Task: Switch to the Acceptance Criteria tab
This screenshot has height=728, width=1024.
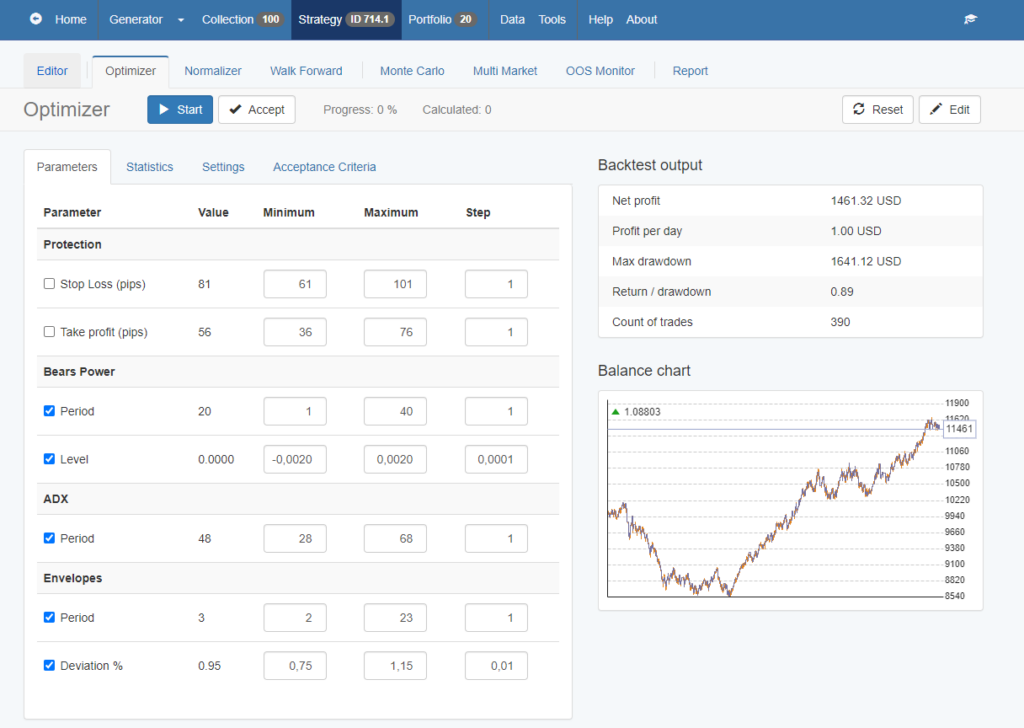Action: click(324, 167)
